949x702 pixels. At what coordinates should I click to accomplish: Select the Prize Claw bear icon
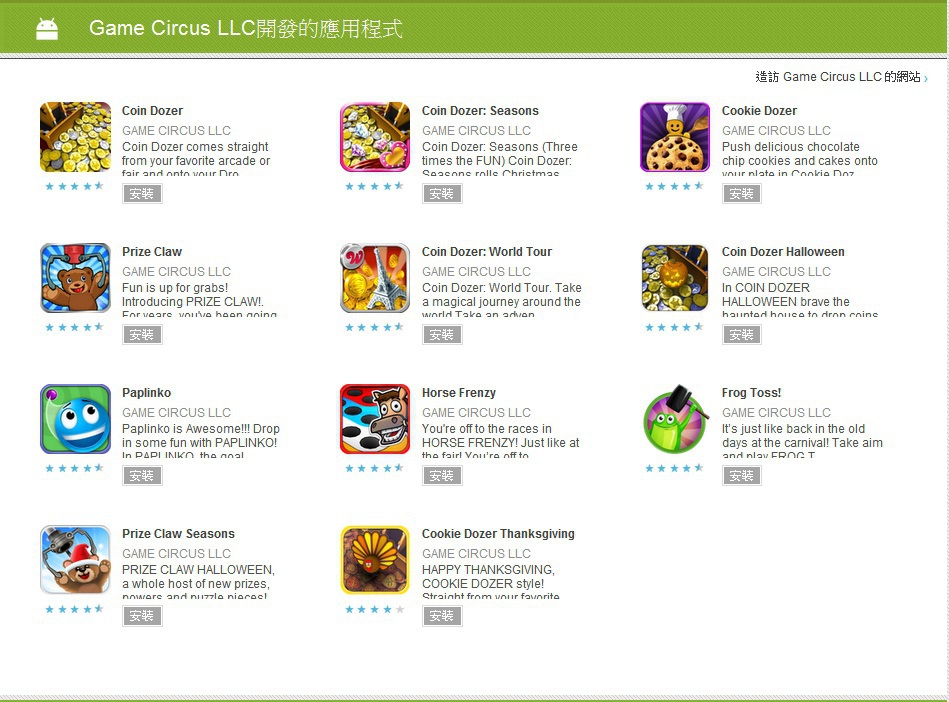tap(76, 278)
